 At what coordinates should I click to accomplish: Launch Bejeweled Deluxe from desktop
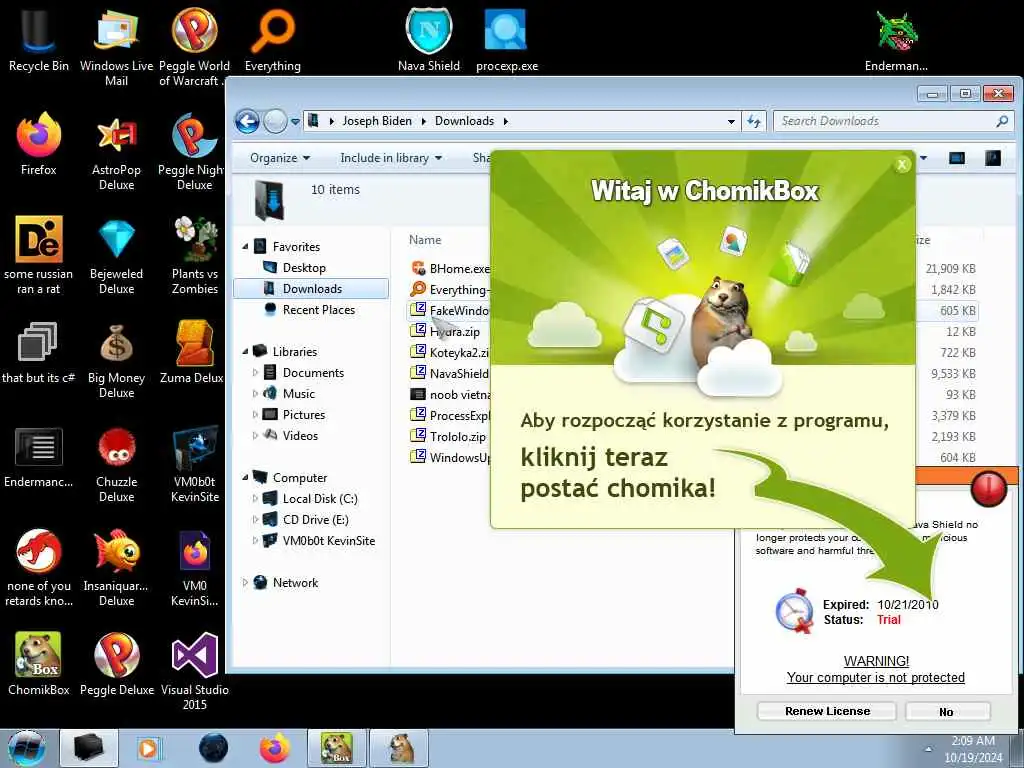(116, 255)
